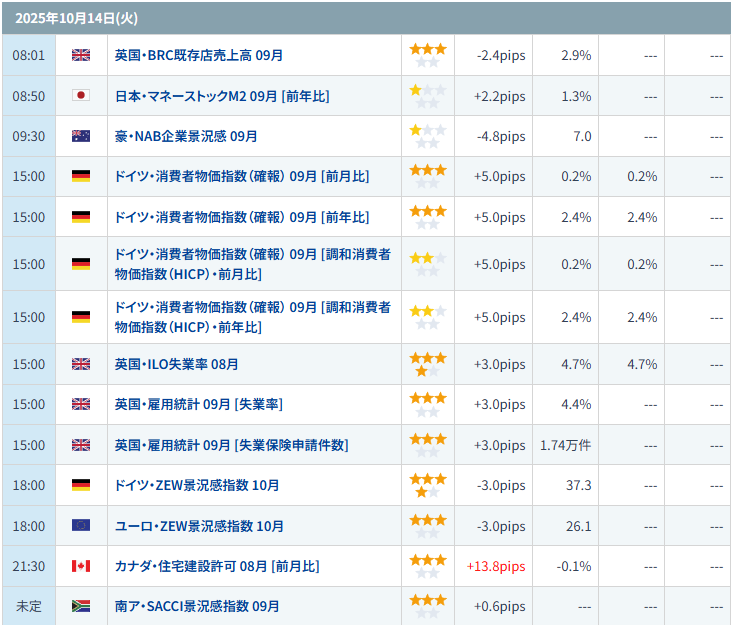This screenshot has width=735, height=625.
Task: Click the Japan flag icon
Action: coord(81,96)
